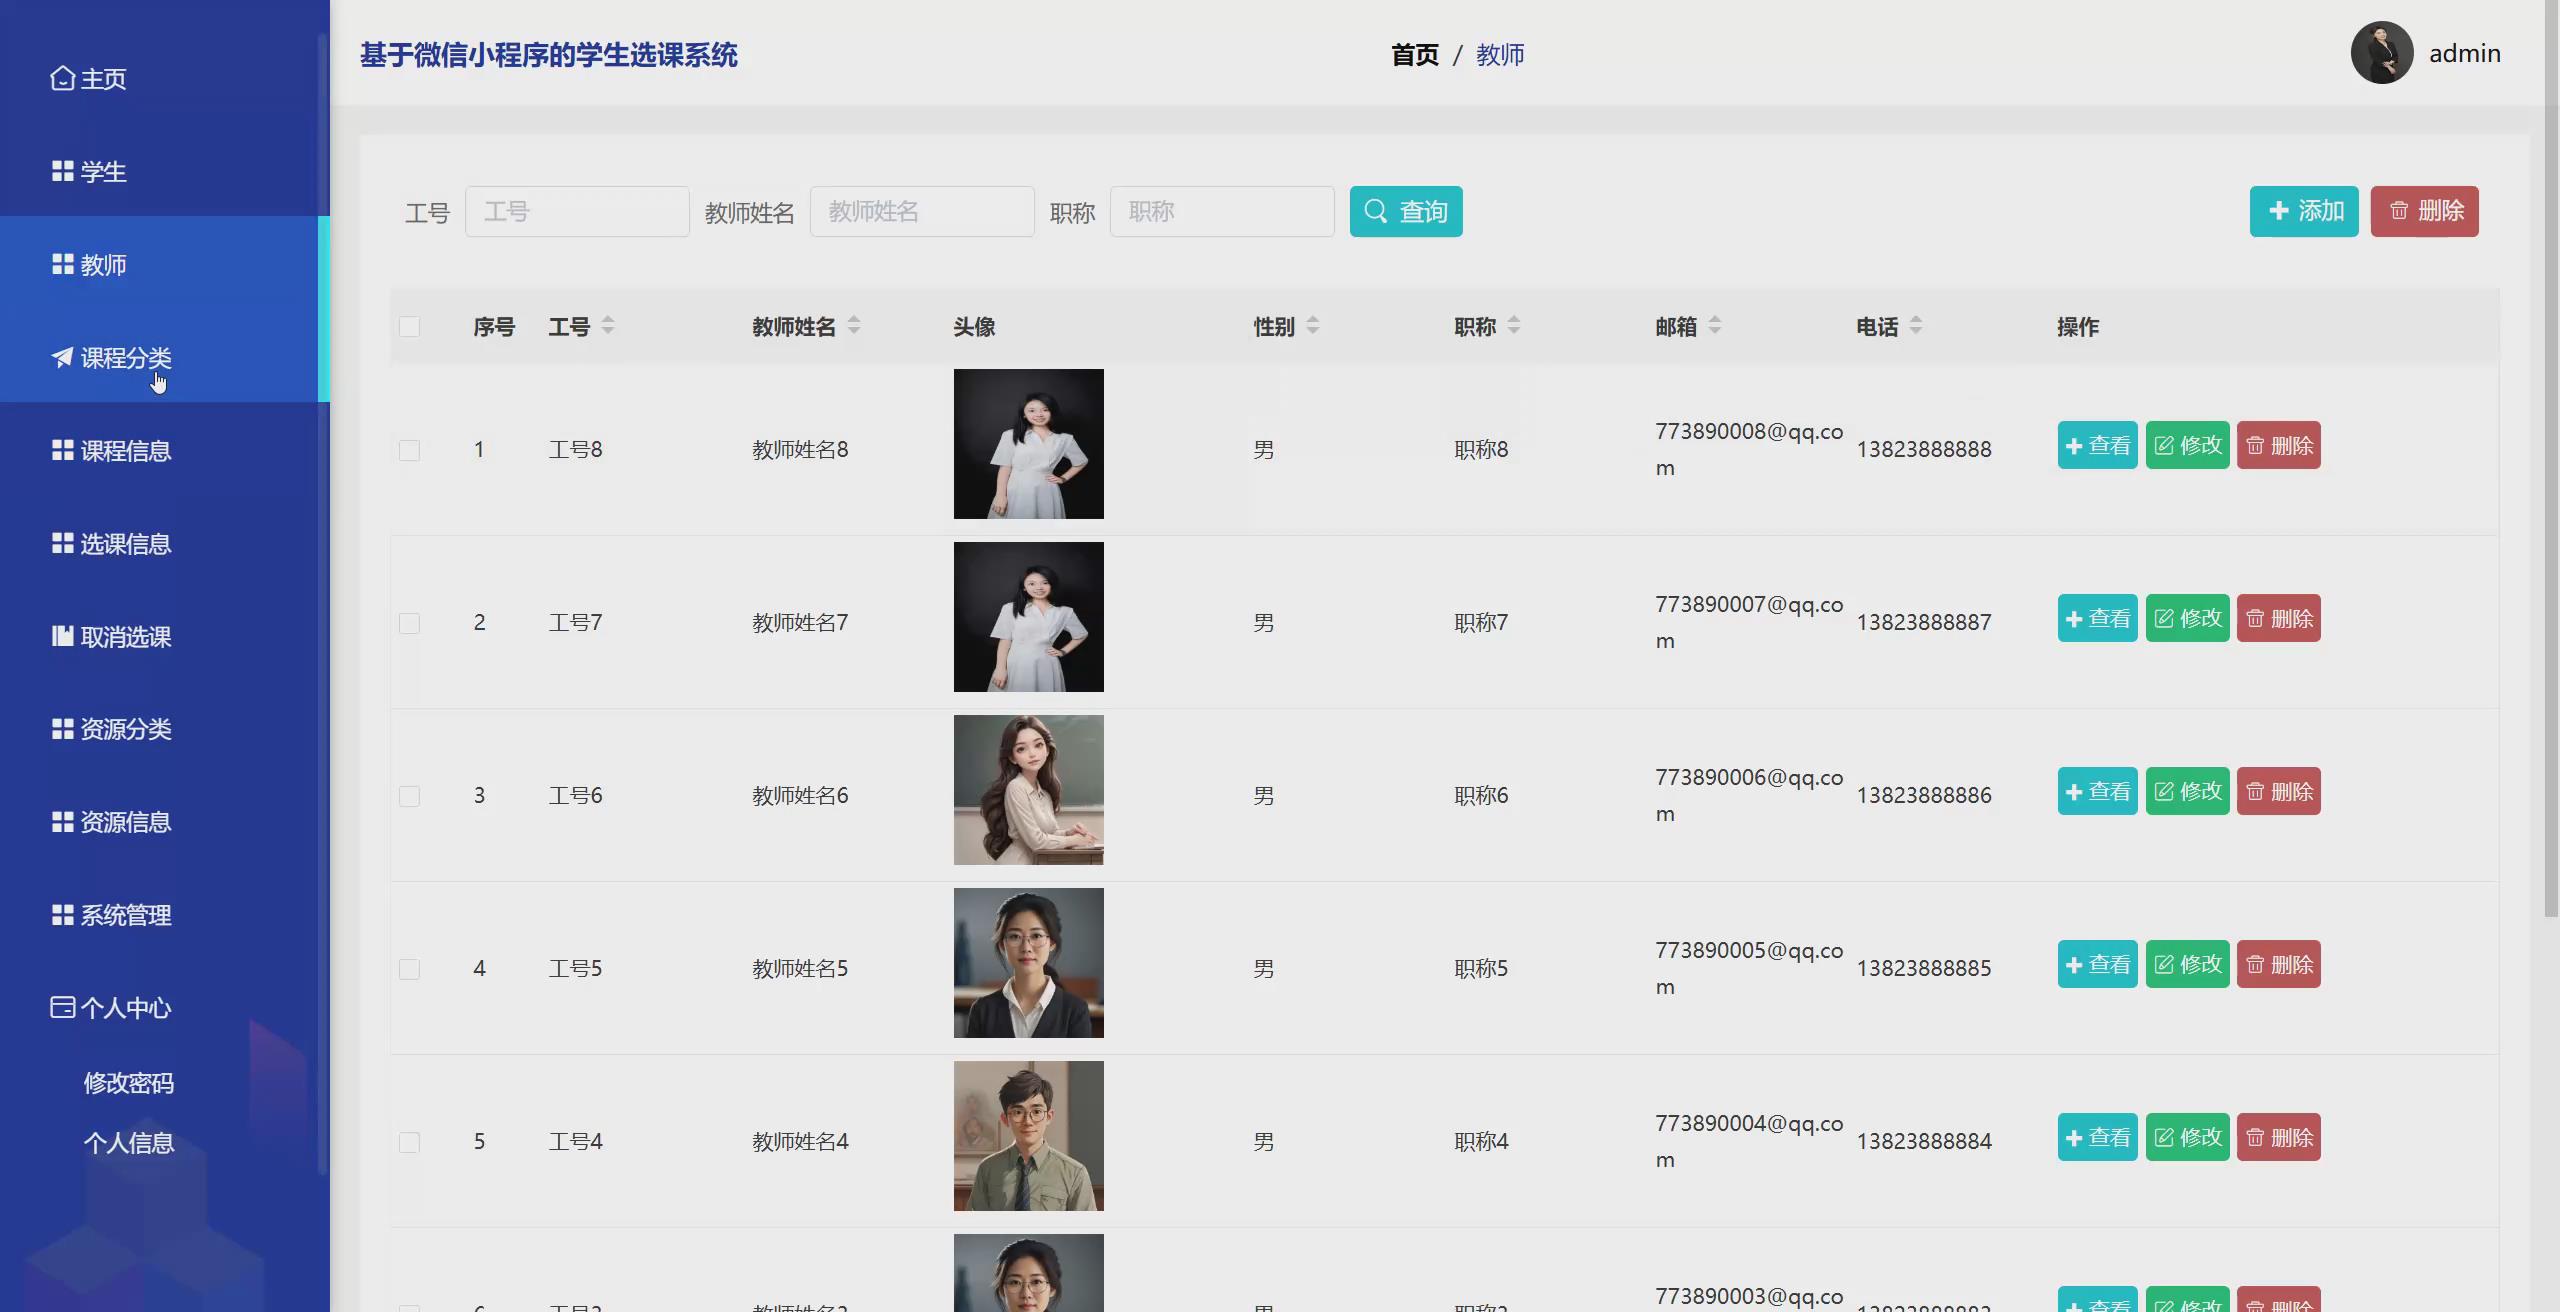Viewport: 2560px width, 1312px height.
Task: Check the checkbox for row 工号8
Action: click(x=409, y=450)
